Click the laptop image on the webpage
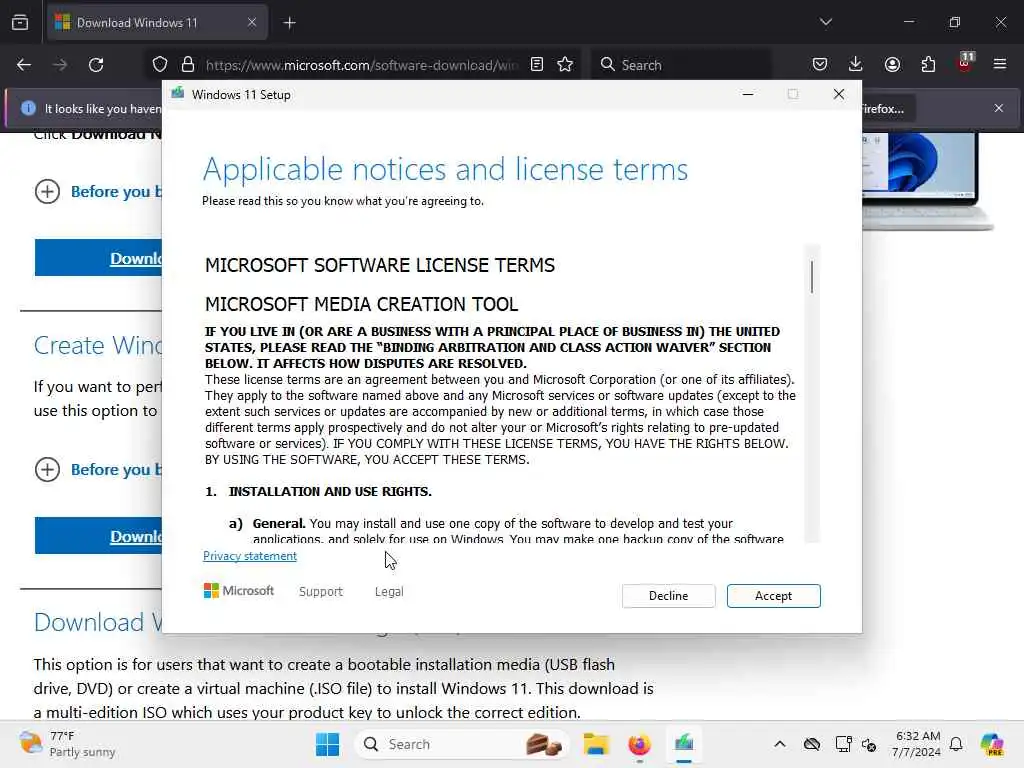The height and width of the screenshot is (768, 1024). [928, 181]
